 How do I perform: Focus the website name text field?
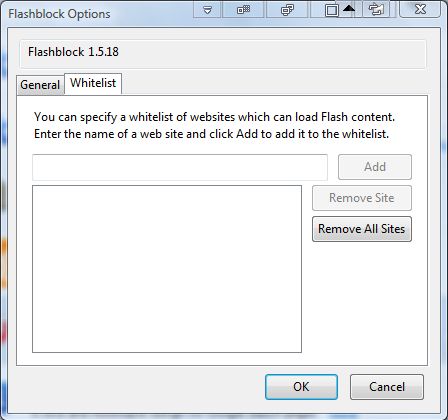coord(180,167)
